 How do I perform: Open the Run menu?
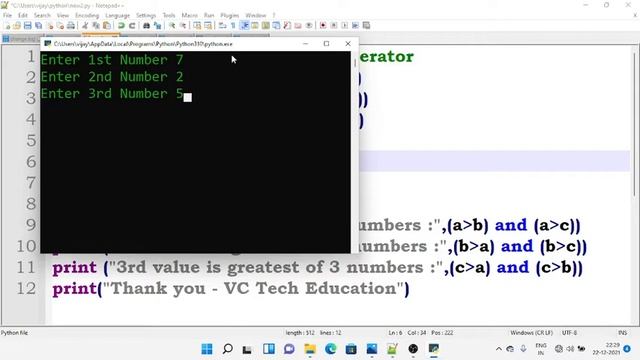(x=209, y=15)
